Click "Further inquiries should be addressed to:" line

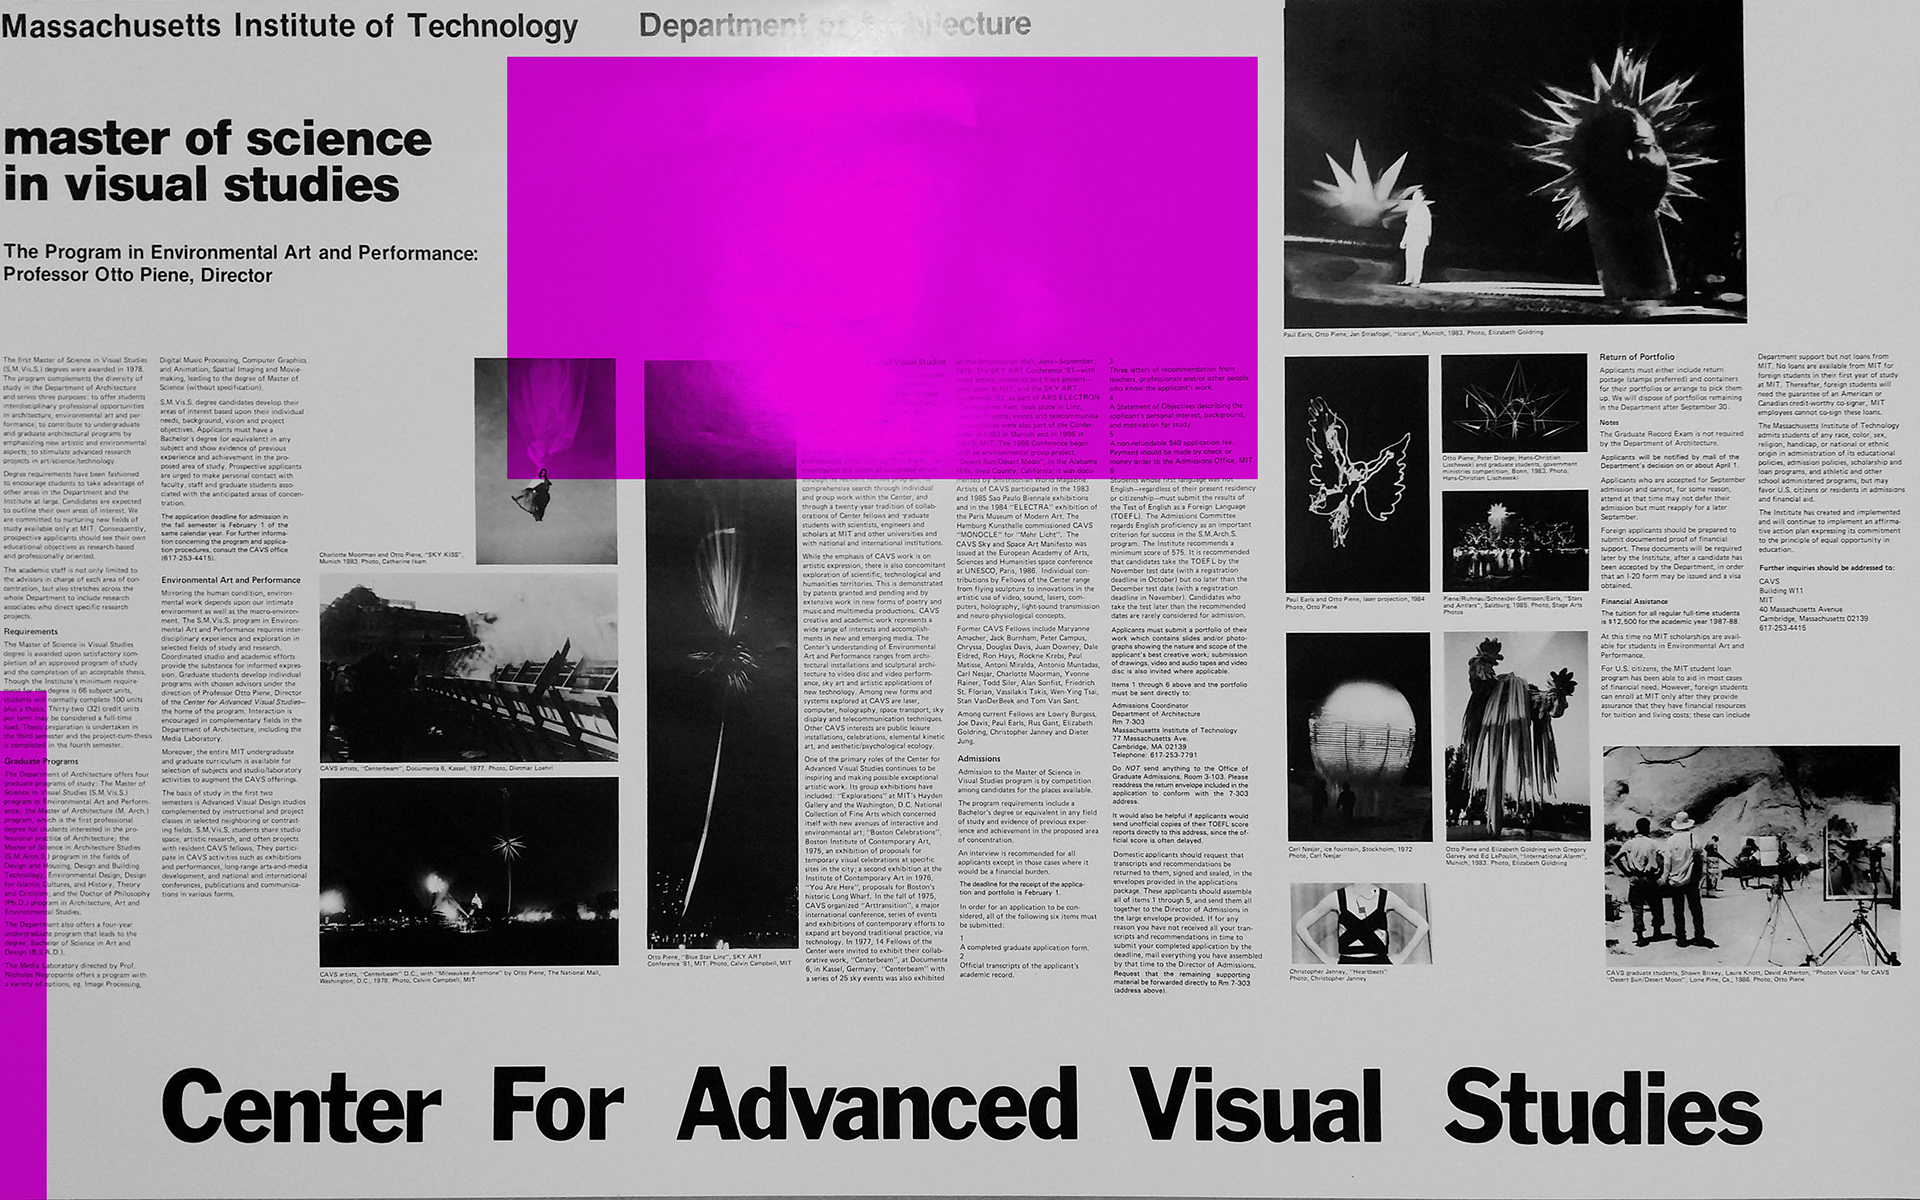(1826, 568)
